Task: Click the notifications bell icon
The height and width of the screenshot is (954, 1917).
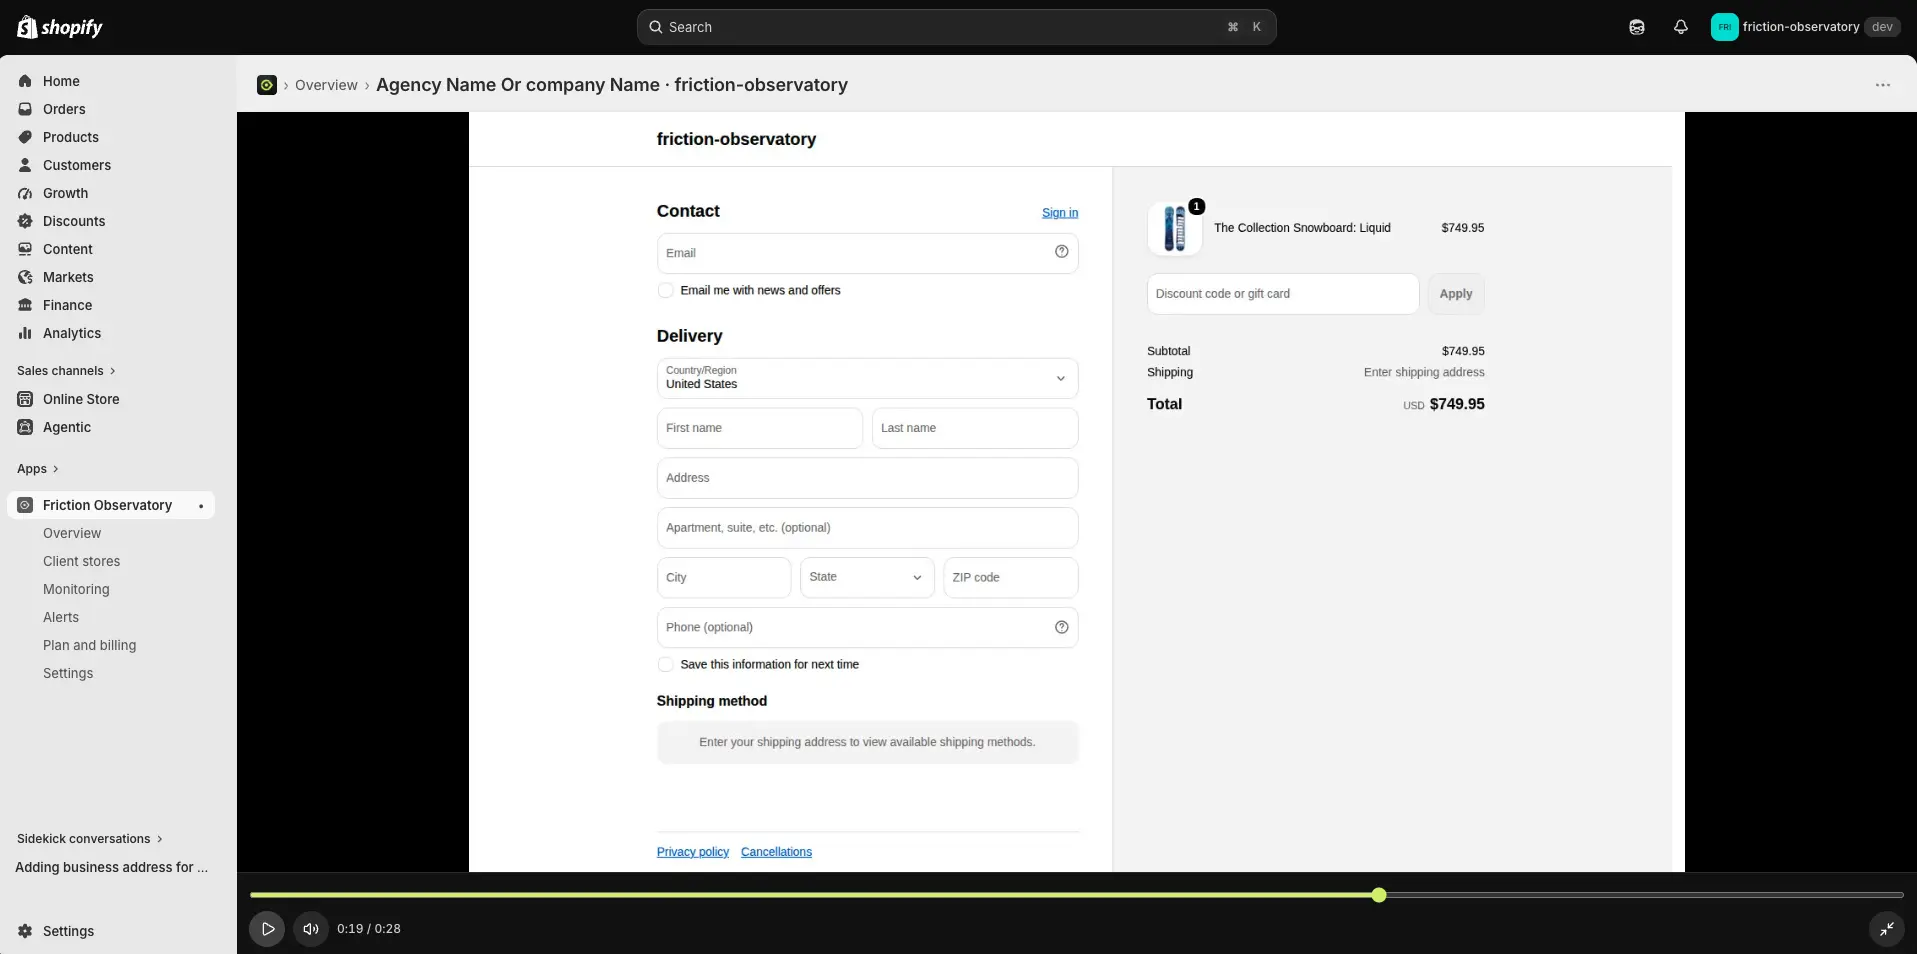Action: 1680,27
